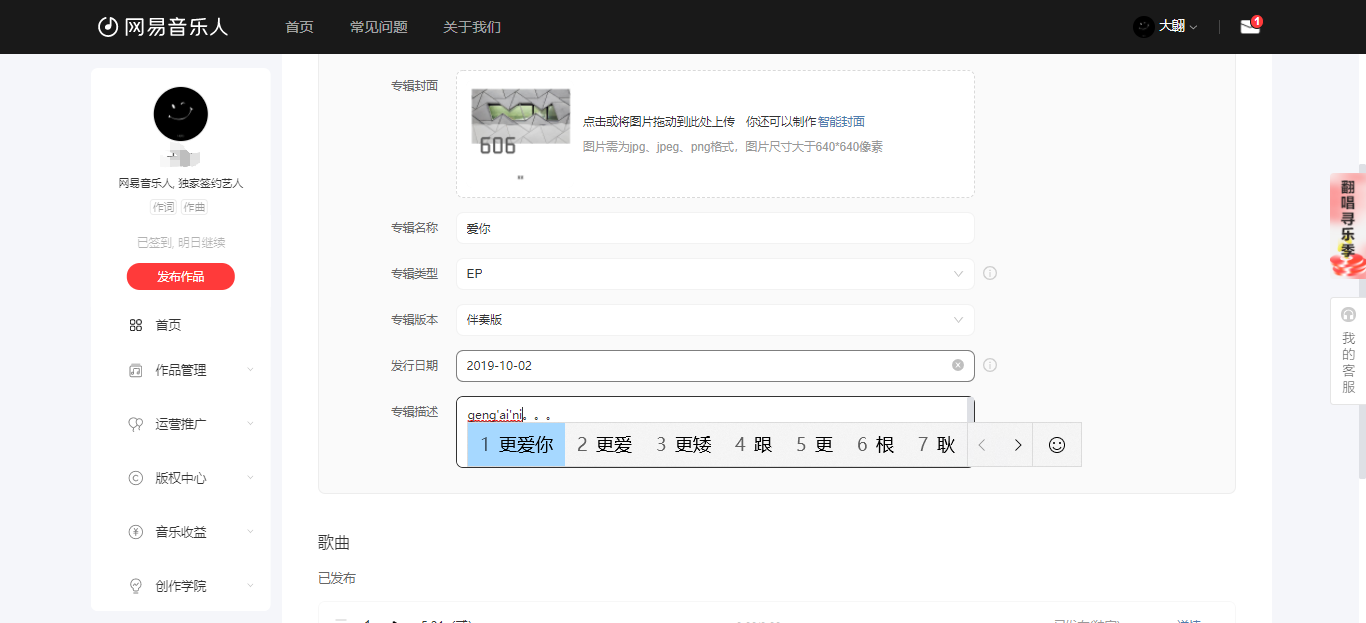
Task: Clear the release date field
Action: coord(957,365)
